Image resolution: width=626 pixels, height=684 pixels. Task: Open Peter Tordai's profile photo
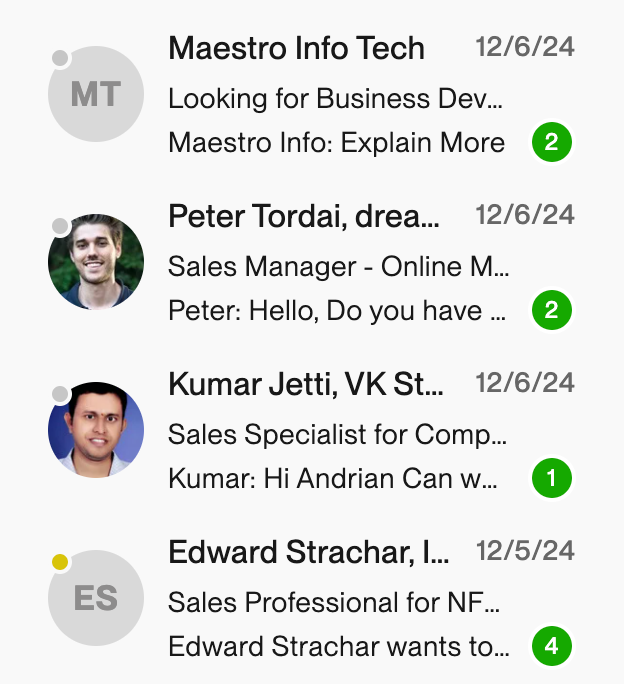[x=96, y=262]
